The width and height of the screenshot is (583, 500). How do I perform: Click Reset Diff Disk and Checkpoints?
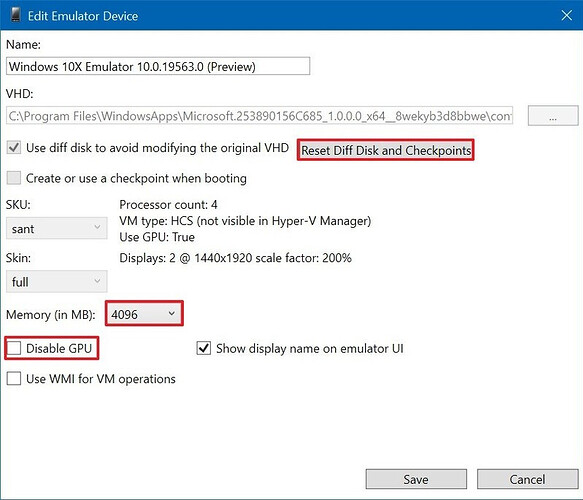click(x=386, y=150)
